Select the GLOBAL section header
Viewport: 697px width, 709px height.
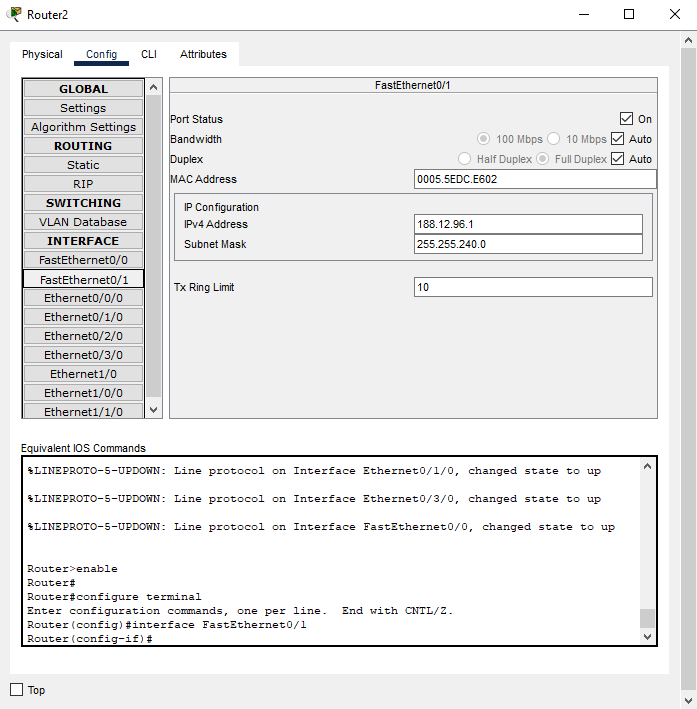83,89
